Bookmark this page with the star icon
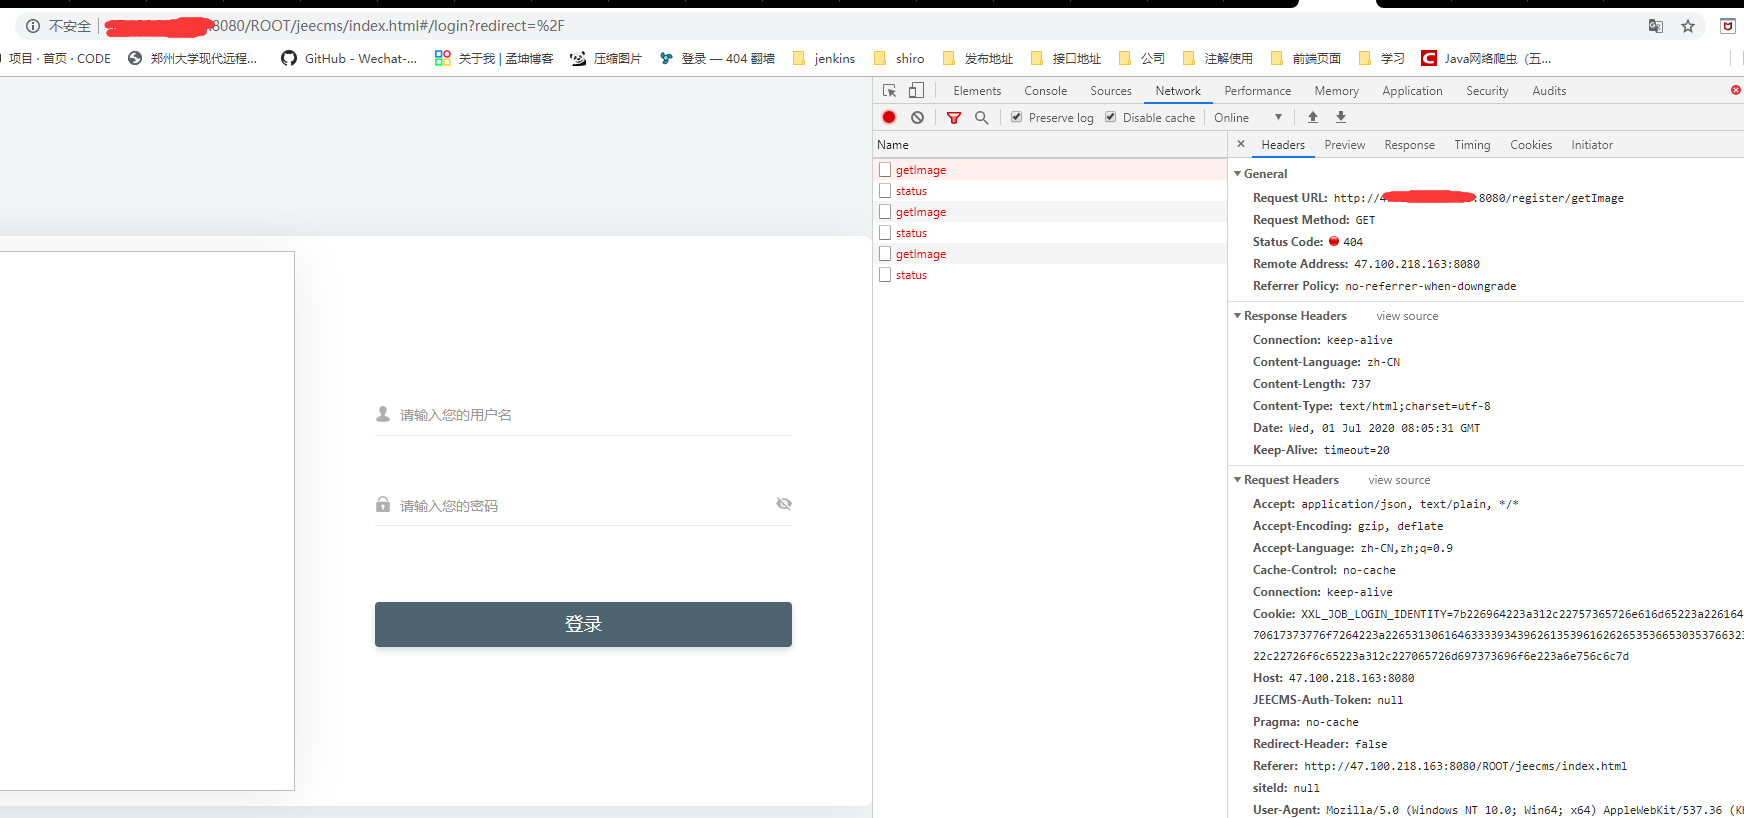 [x=1688, y=26]
